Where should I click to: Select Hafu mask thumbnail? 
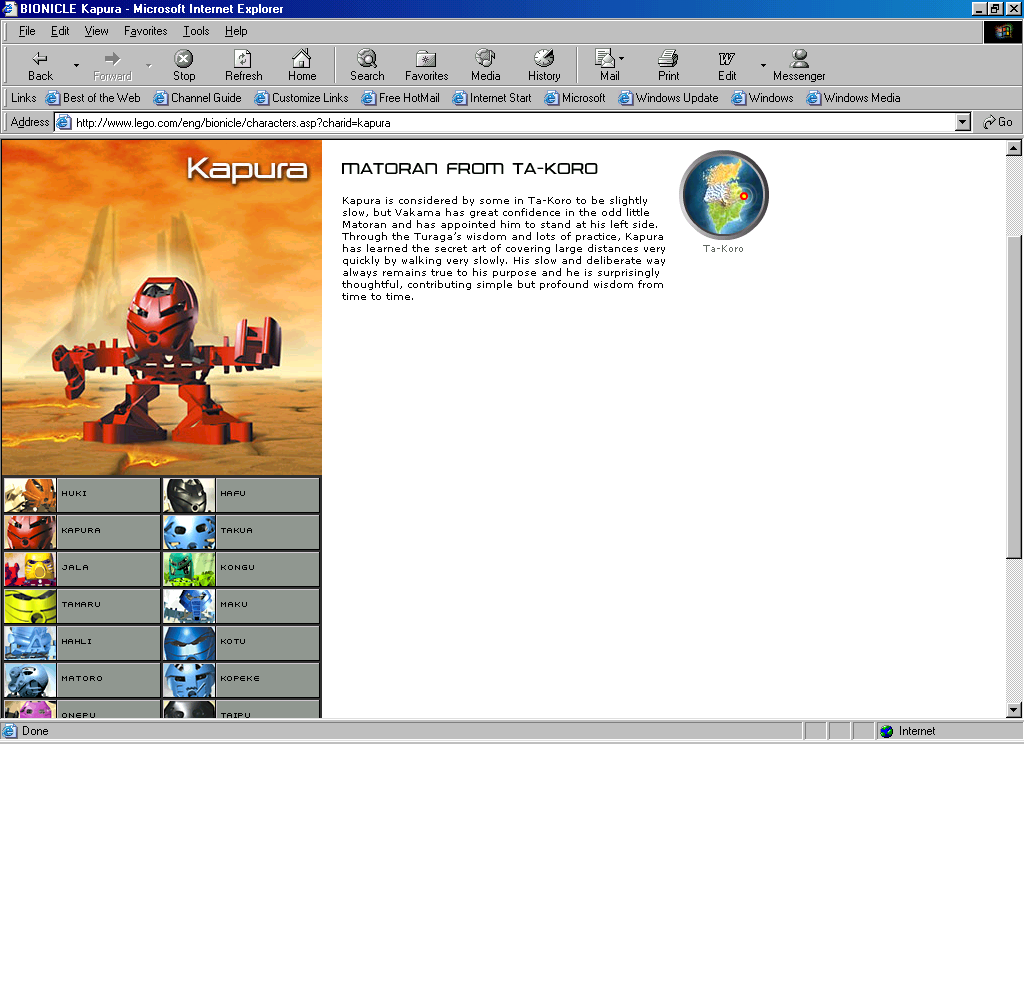pos(189,495)
